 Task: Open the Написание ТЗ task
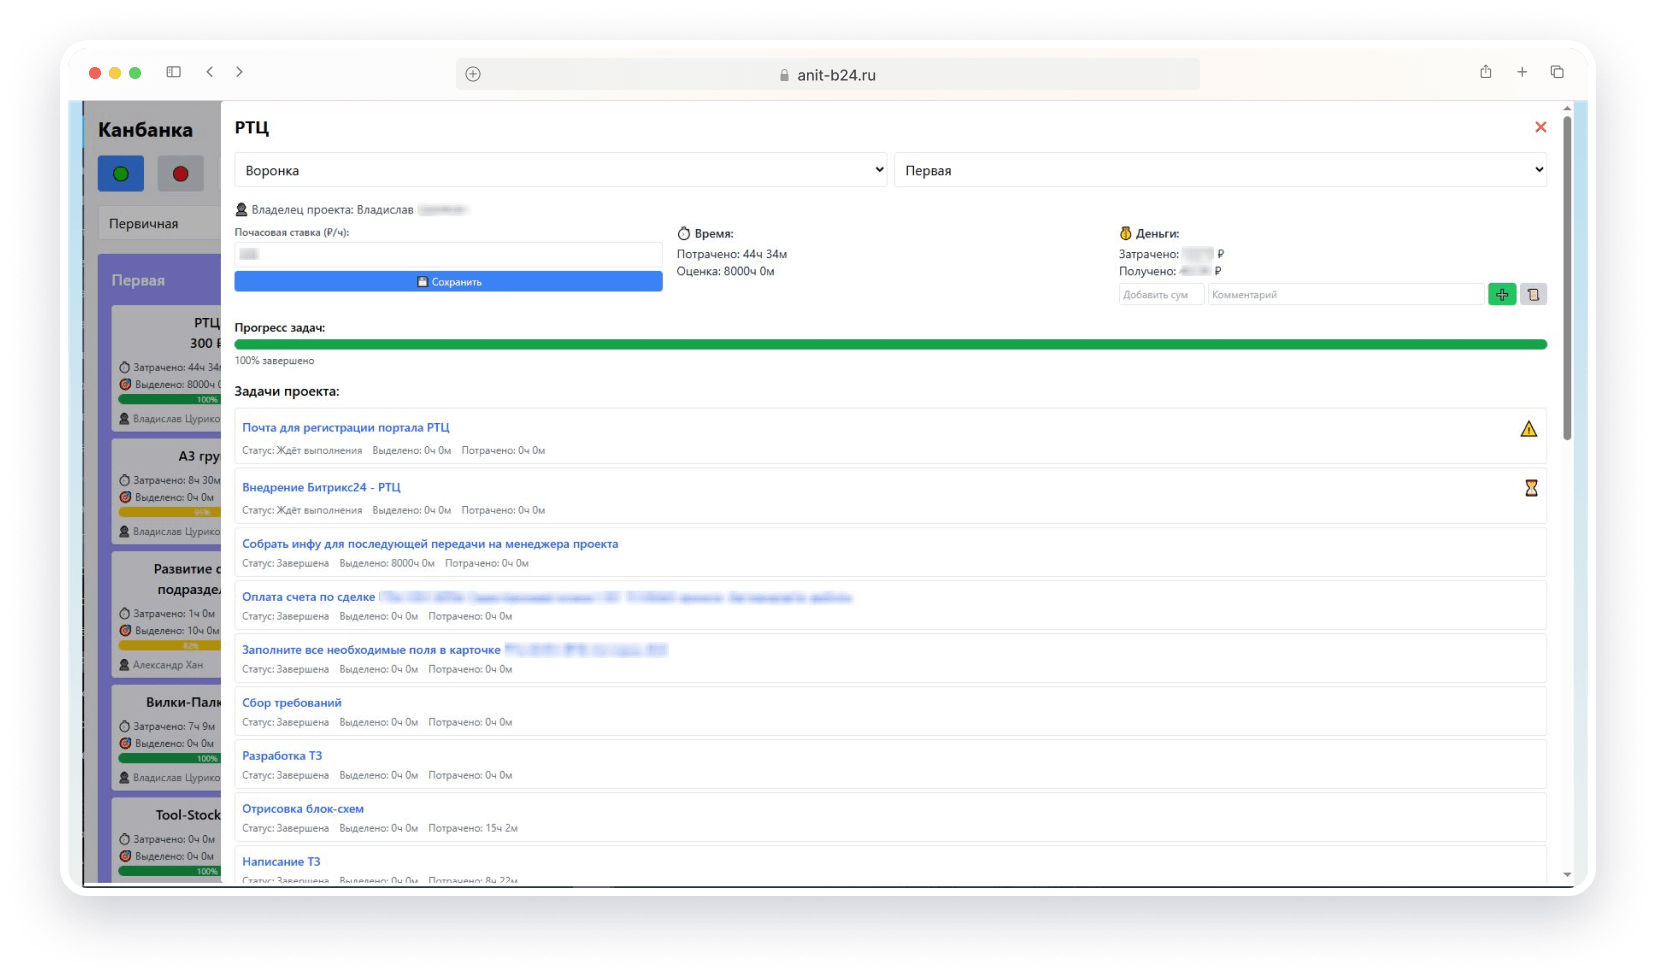pyautogui.click(x=281, y=862)
